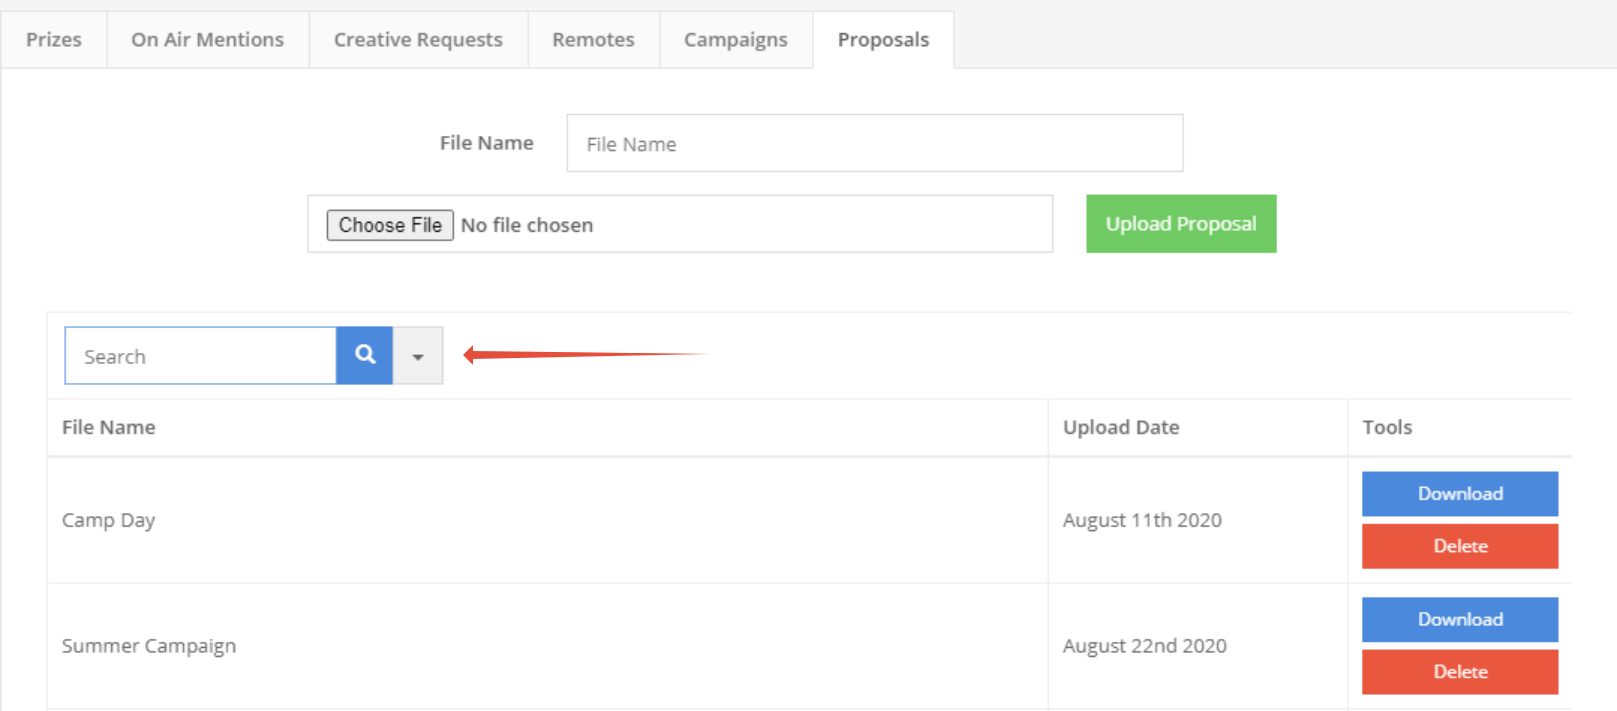
Task: Download the Summer Campaign proposal
Action: point(1459,620)
